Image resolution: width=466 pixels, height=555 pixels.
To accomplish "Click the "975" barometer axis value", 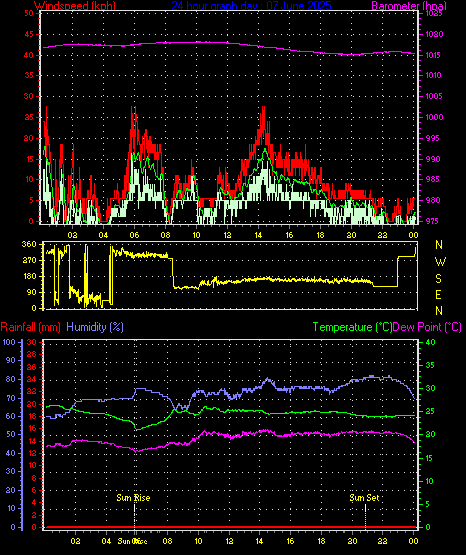I will (x=432, y=221).
